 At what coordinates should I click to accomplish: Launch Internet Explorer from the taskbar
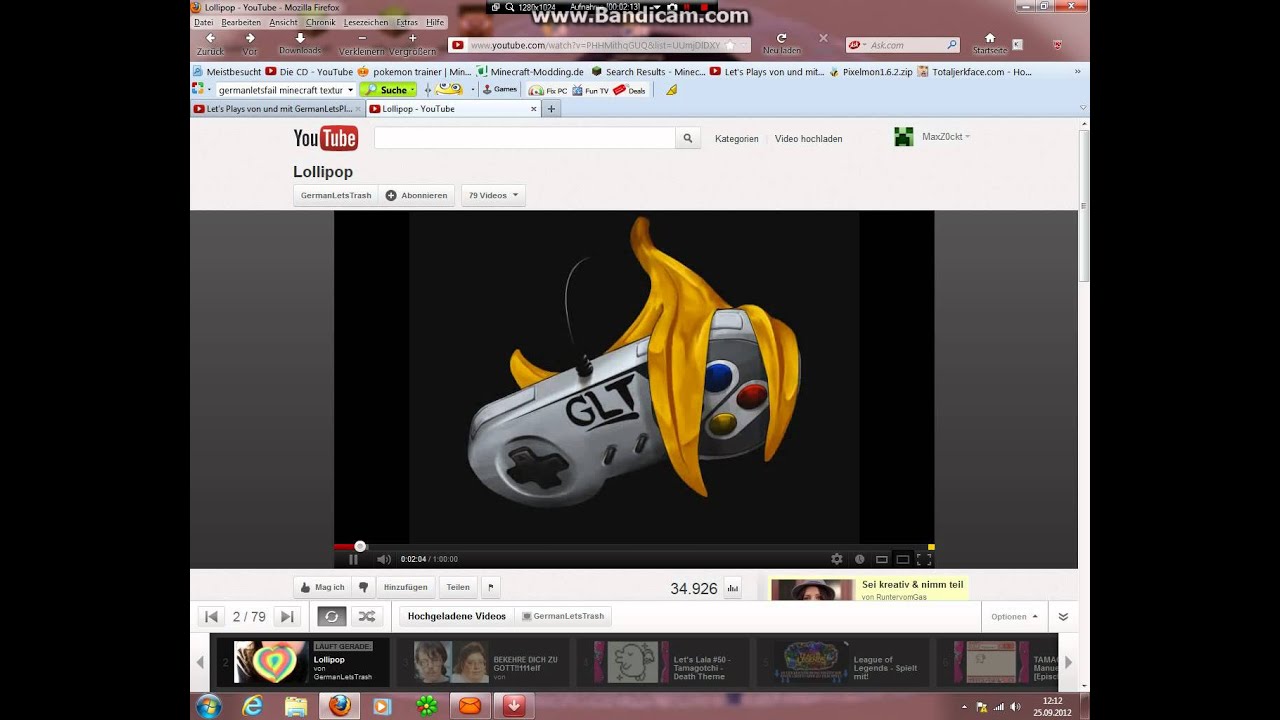pos(253,706)
